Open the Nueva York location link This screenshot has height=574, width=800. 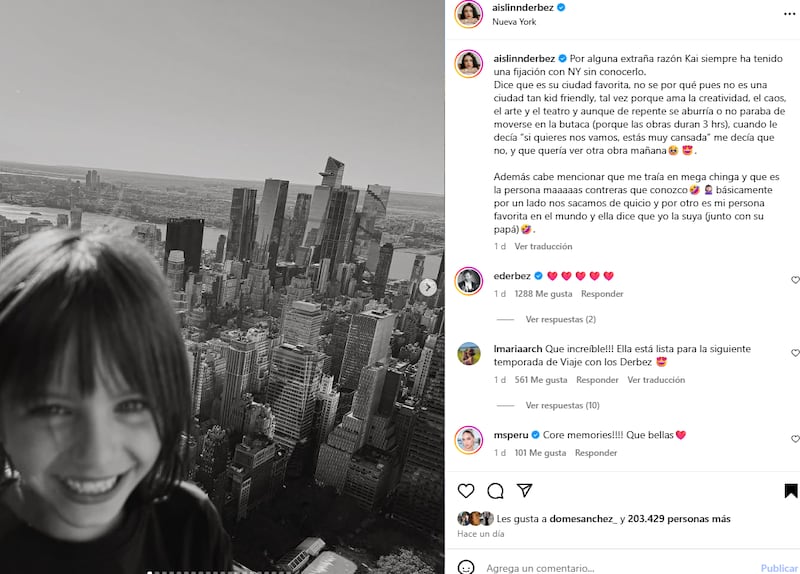click(x=514, y=22)
